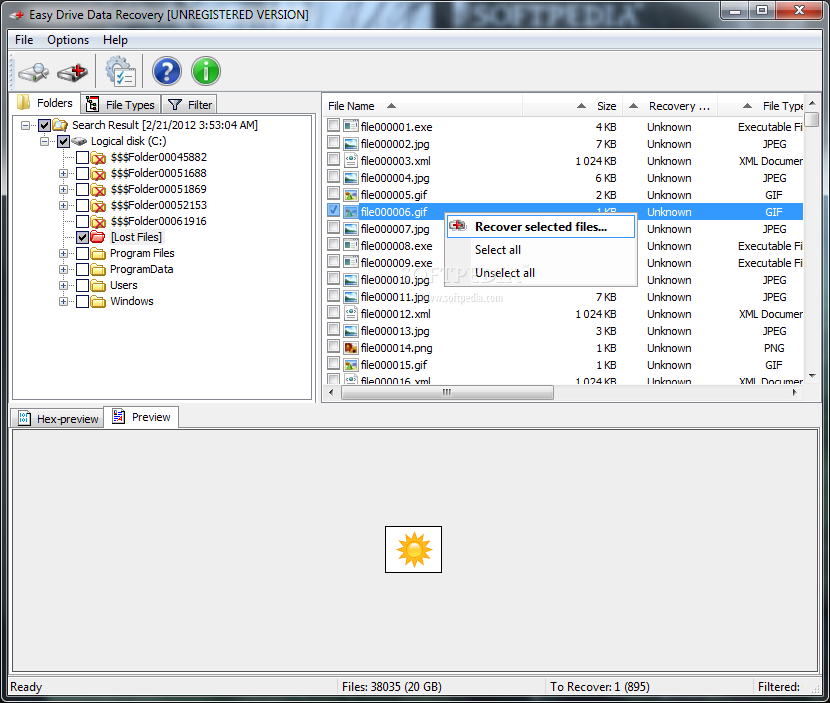Click the sun image preview thumbnail
The image size is (830, 703).
[x=413, y=549]
